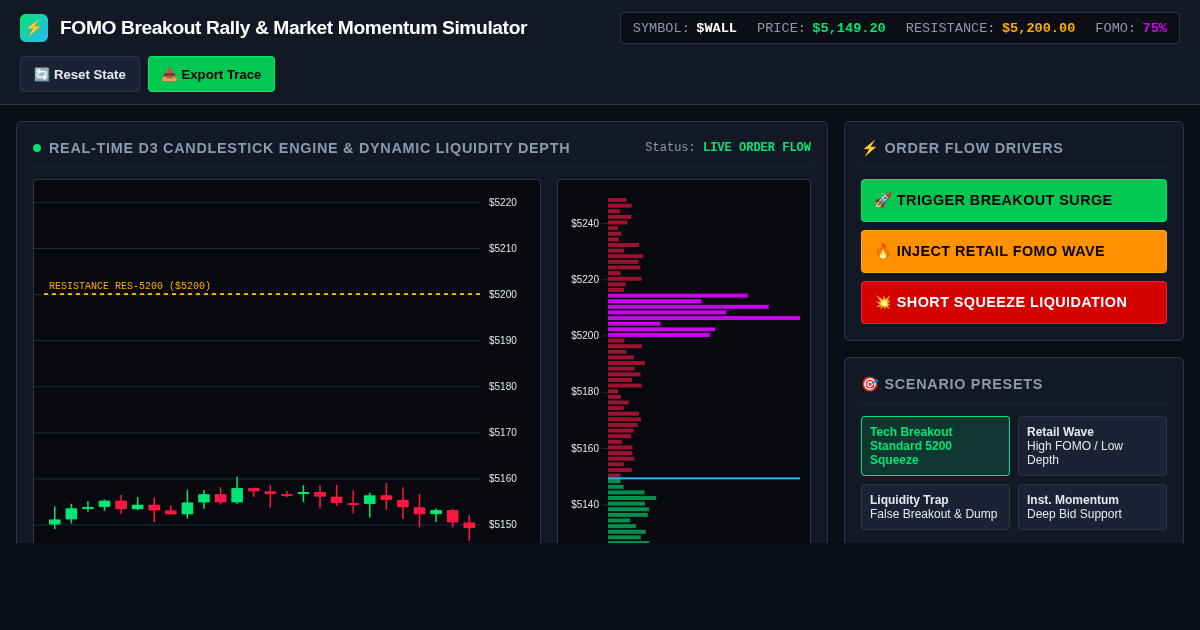Click the $5220 candlestick axis label
The width and height of the screenshot is (1200, 630).
[503, 203]
